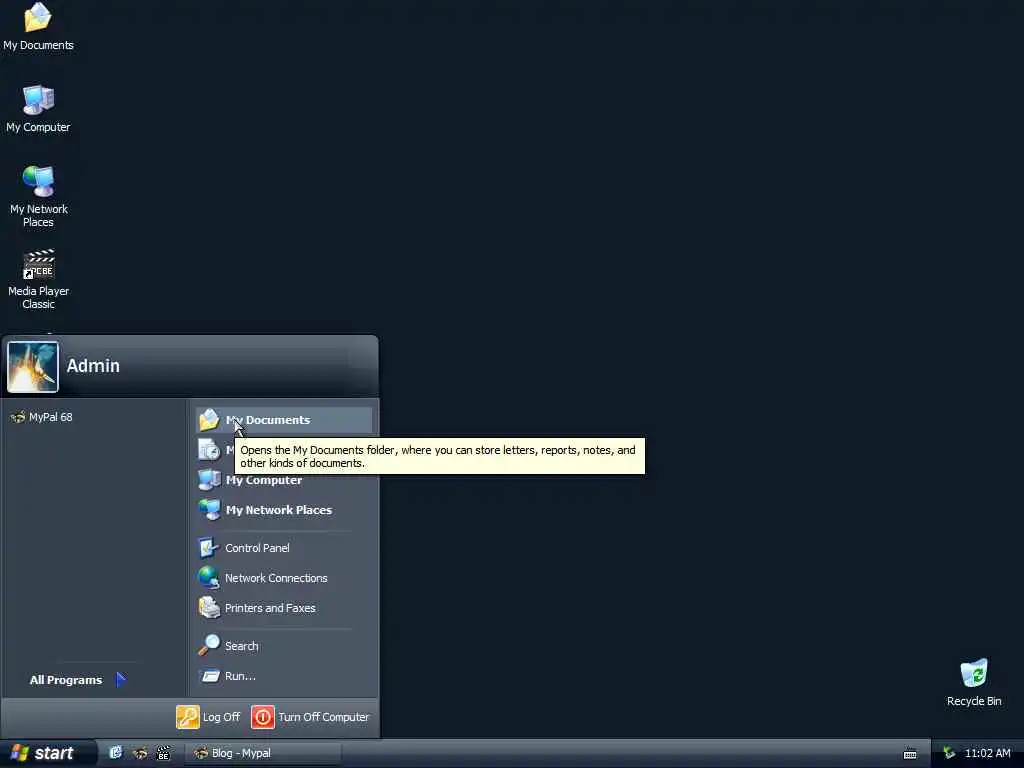Expand All Programs arrow
The width and height of the screenshot is (1024, 768).
(121, 680)
